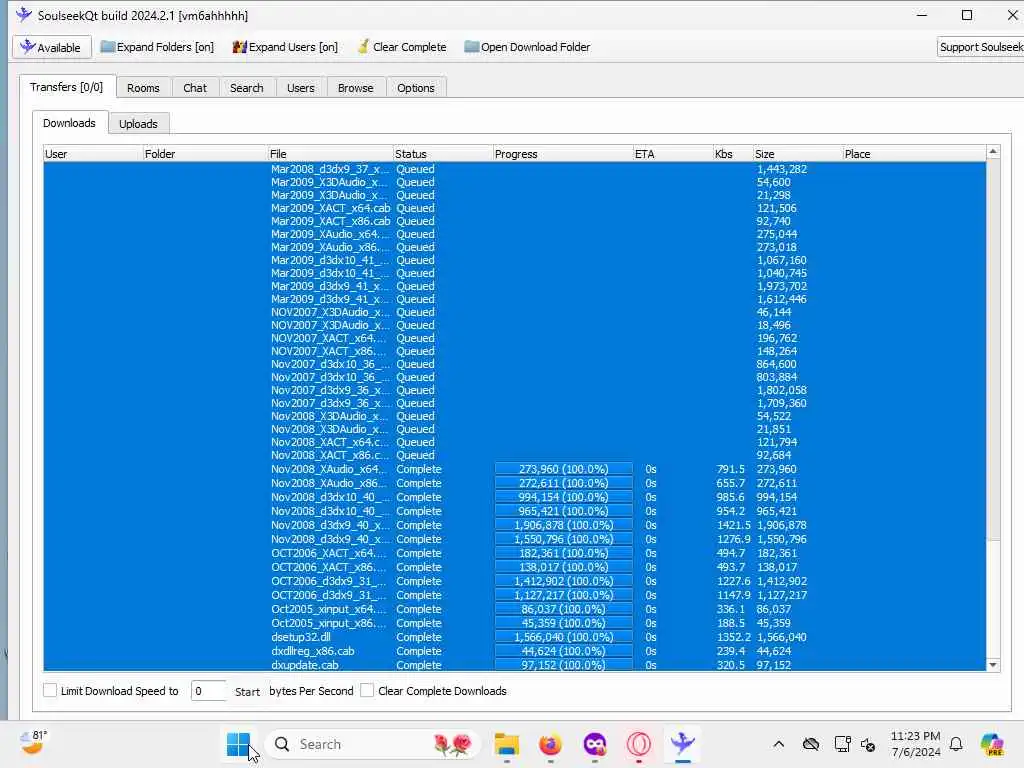Screen dimensions: 1024x768
Task: Open Firefox from the taskbar
Action: pyautogui.click(x=551, y=744)
